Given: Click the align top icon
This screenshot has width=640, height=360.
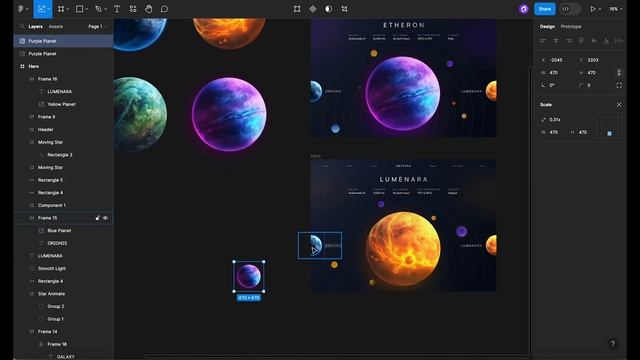Looking at the screenshot, I should tap(581, 40).
